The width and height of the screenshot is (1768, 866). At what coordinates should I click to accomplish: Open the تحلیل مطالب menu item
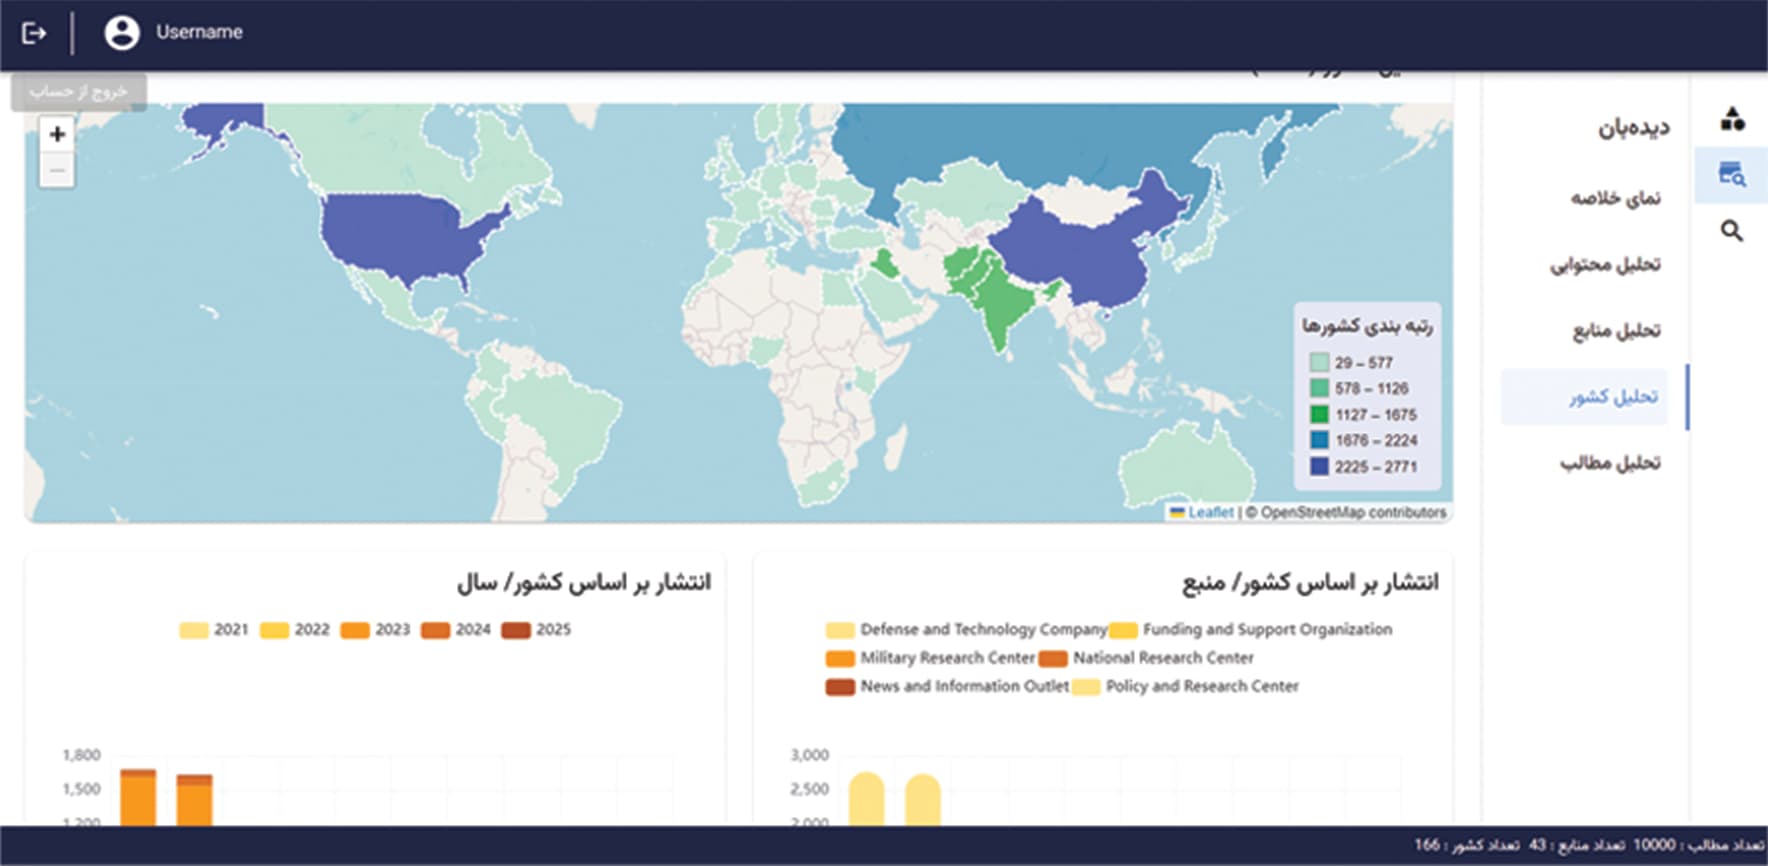1610,462
